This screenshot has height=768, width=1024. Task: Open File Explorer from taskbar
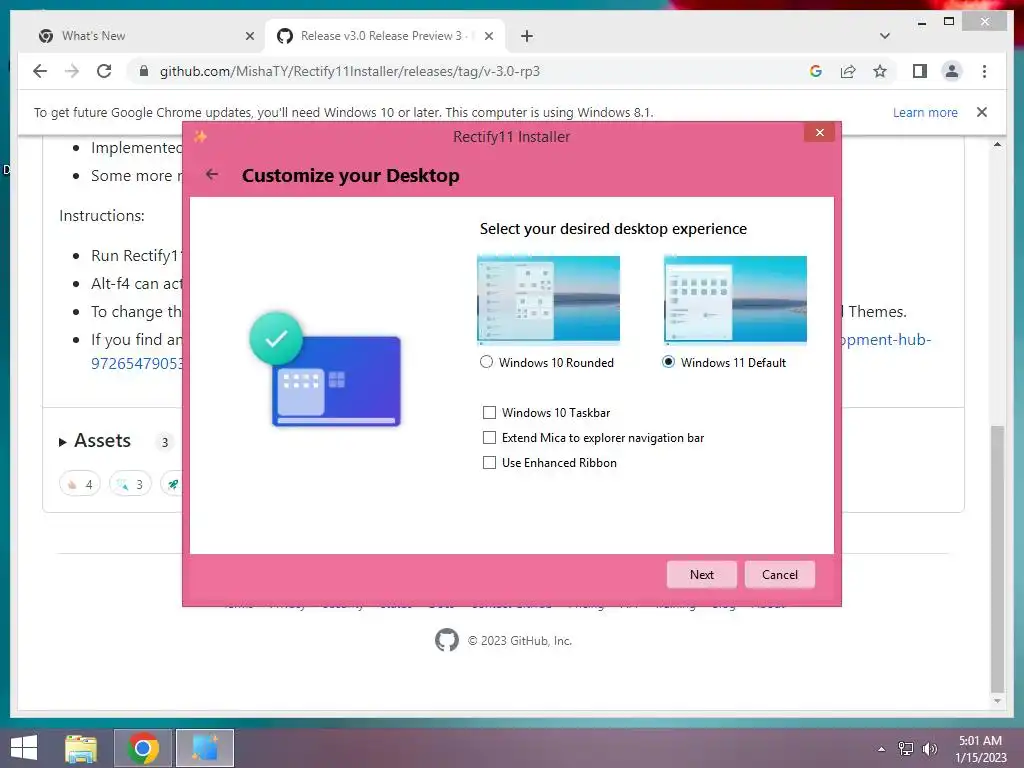pos(81,748)
